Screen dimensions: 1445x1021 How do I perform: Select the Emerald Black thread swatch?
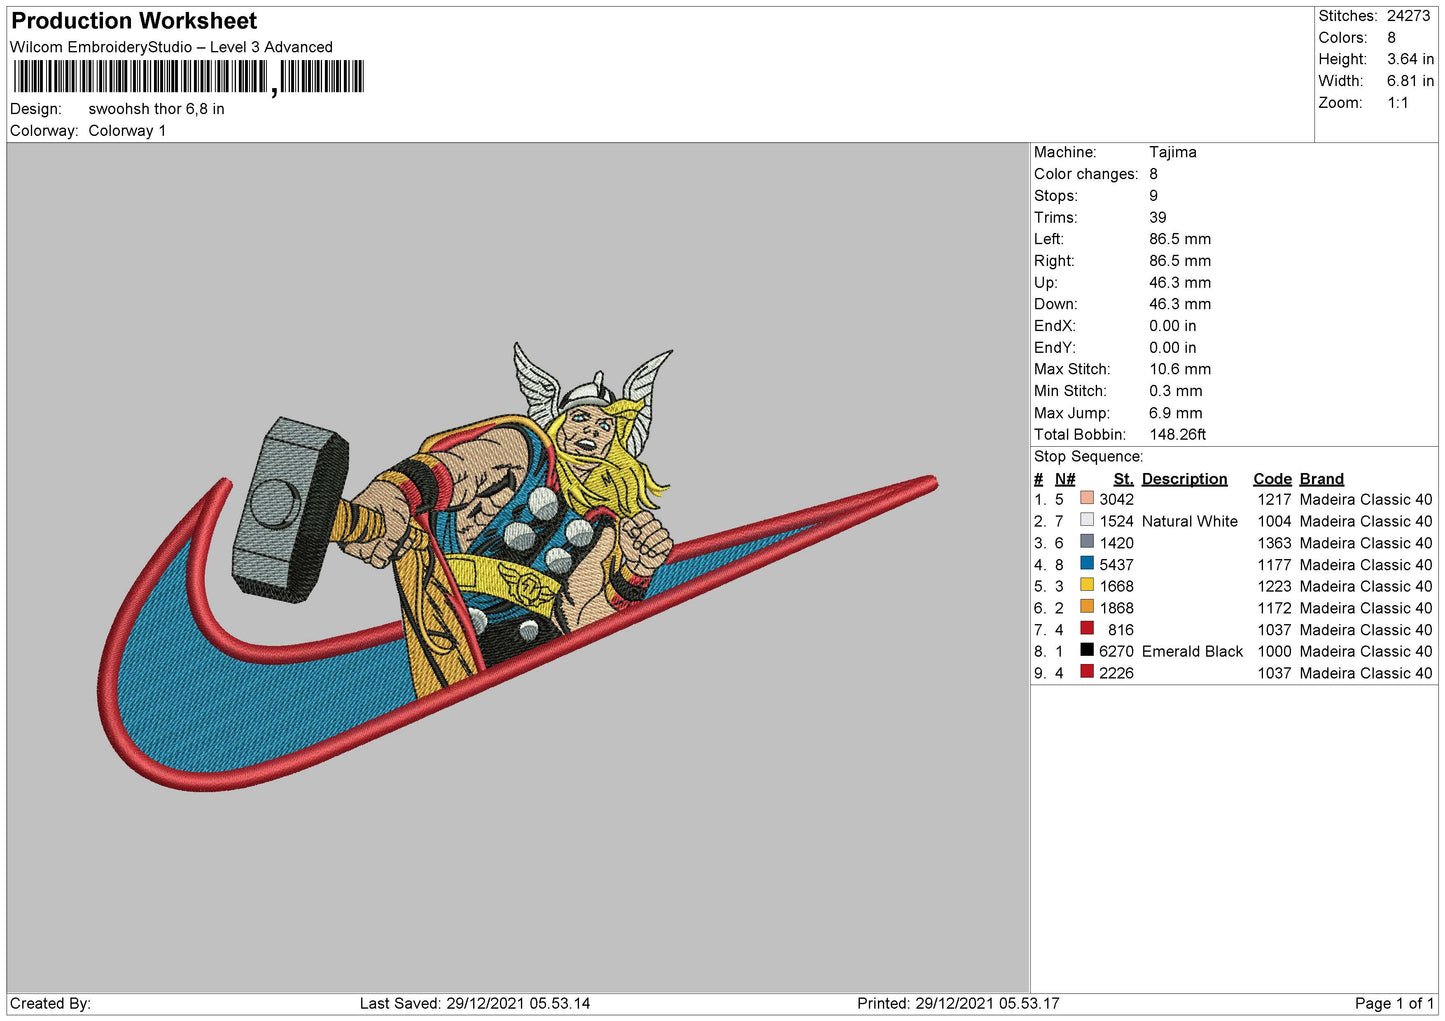pyautogui.click(x=1086, y=651)
